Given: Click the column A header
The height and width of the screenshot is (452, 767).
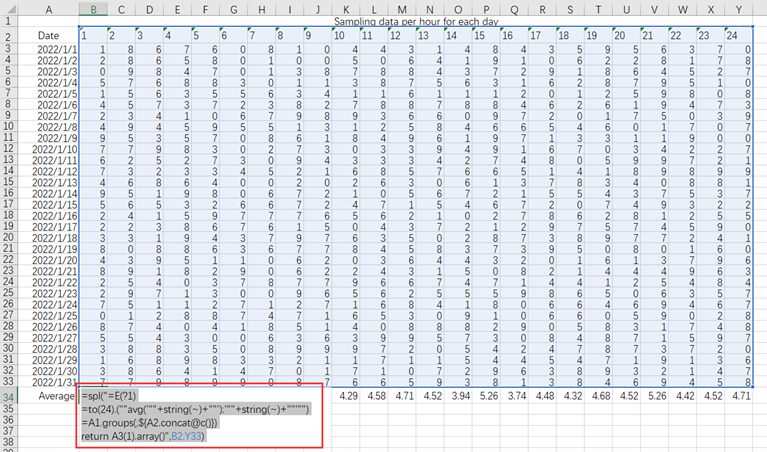Looking at the screenshot, I should click(48, 9).
